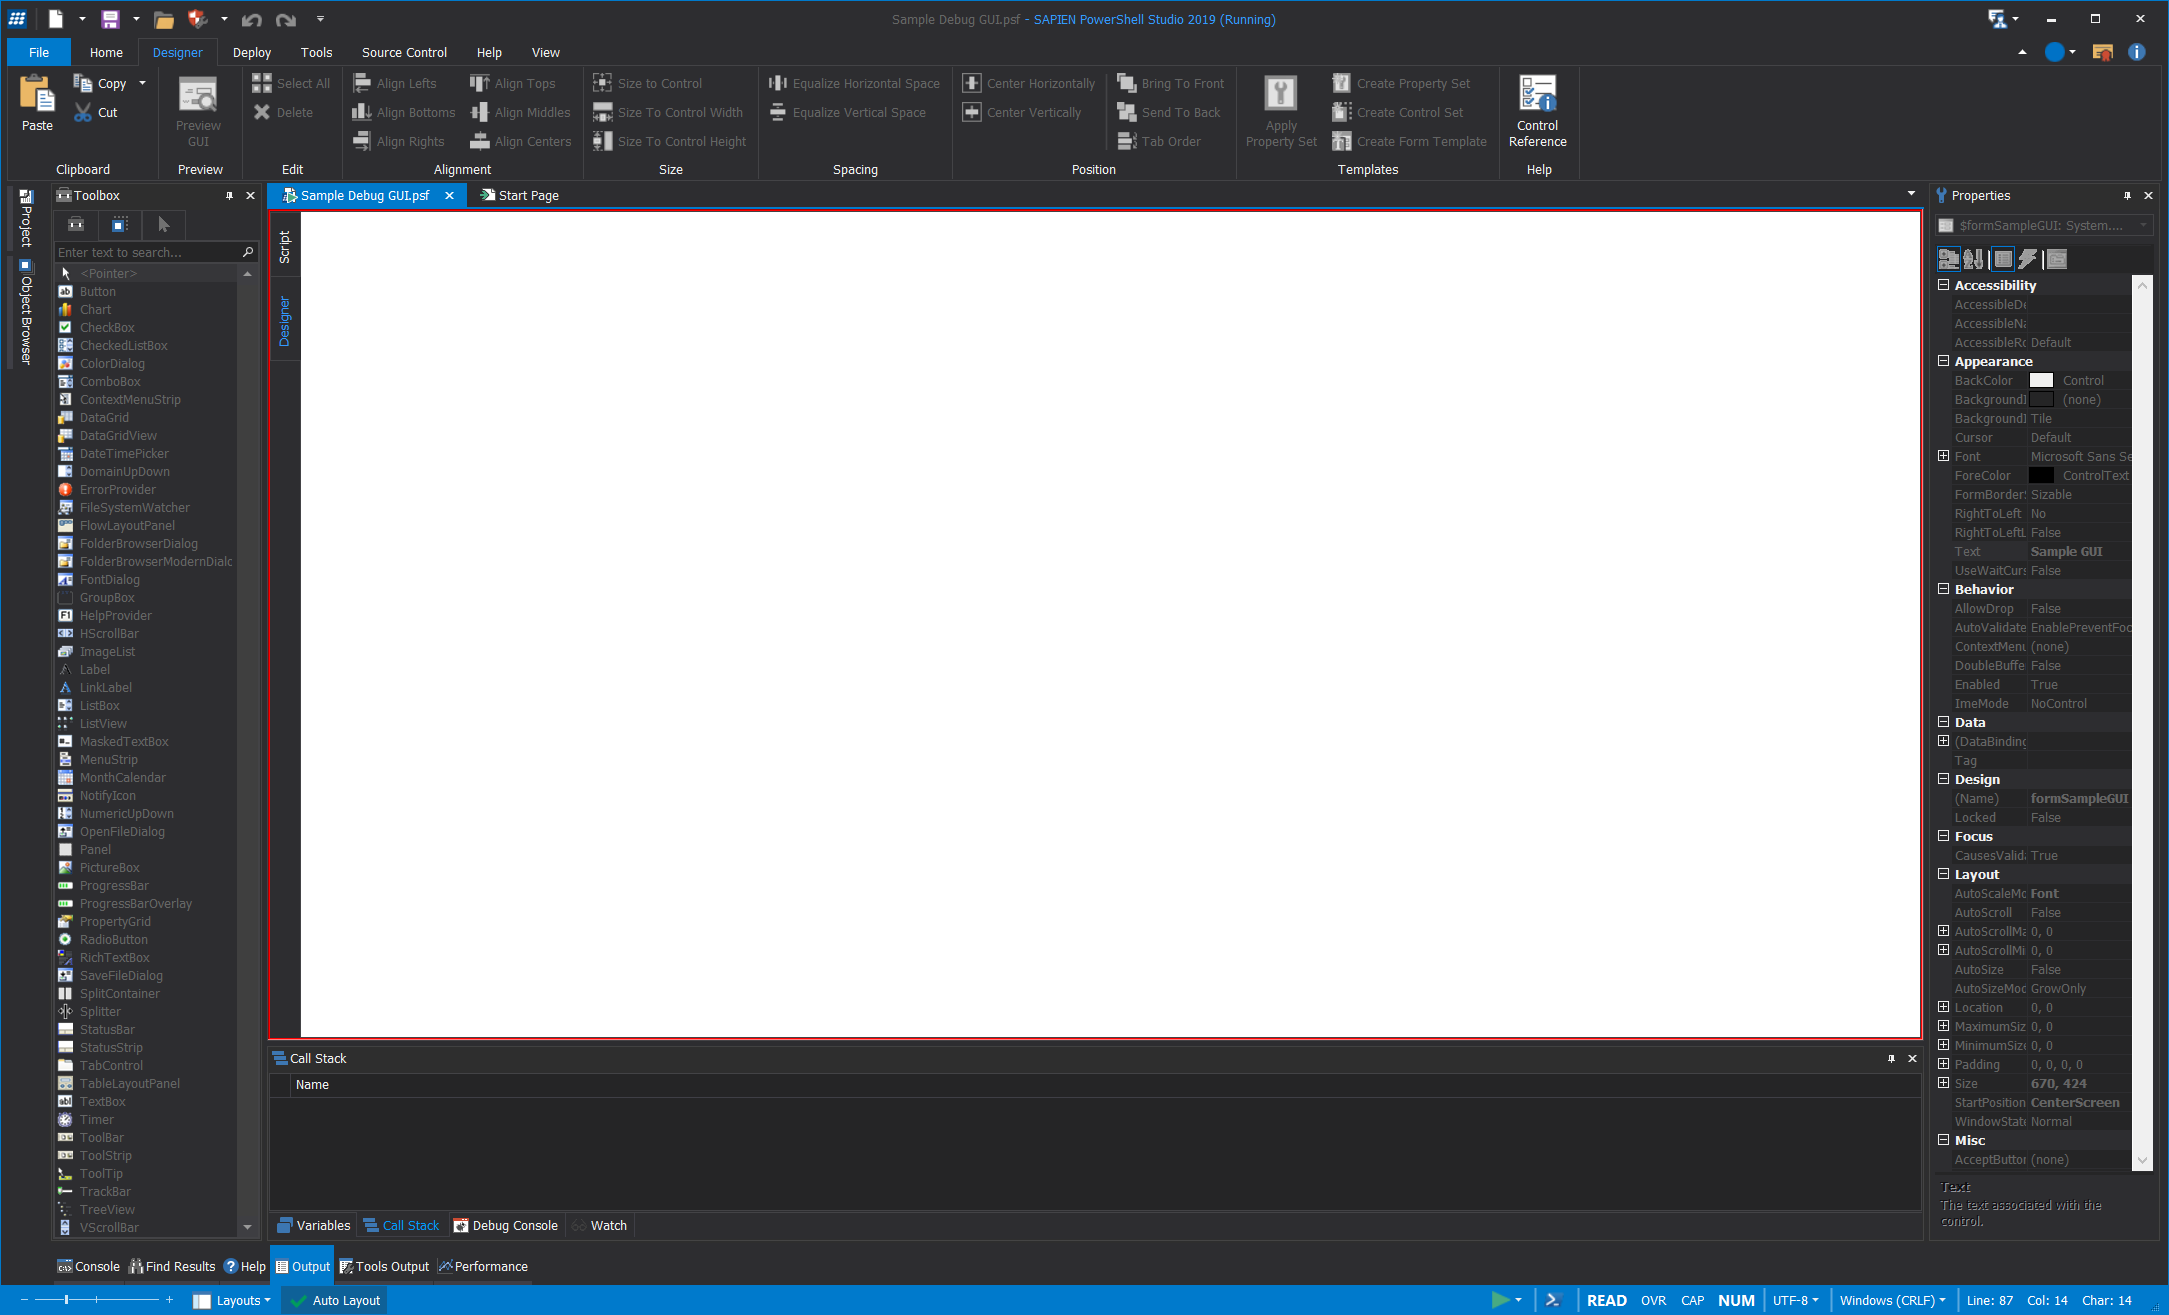Screen dimensions: 2169x1315
Task: Click the Alphabetical sort icon in Properties
Action: (1973, 259)
